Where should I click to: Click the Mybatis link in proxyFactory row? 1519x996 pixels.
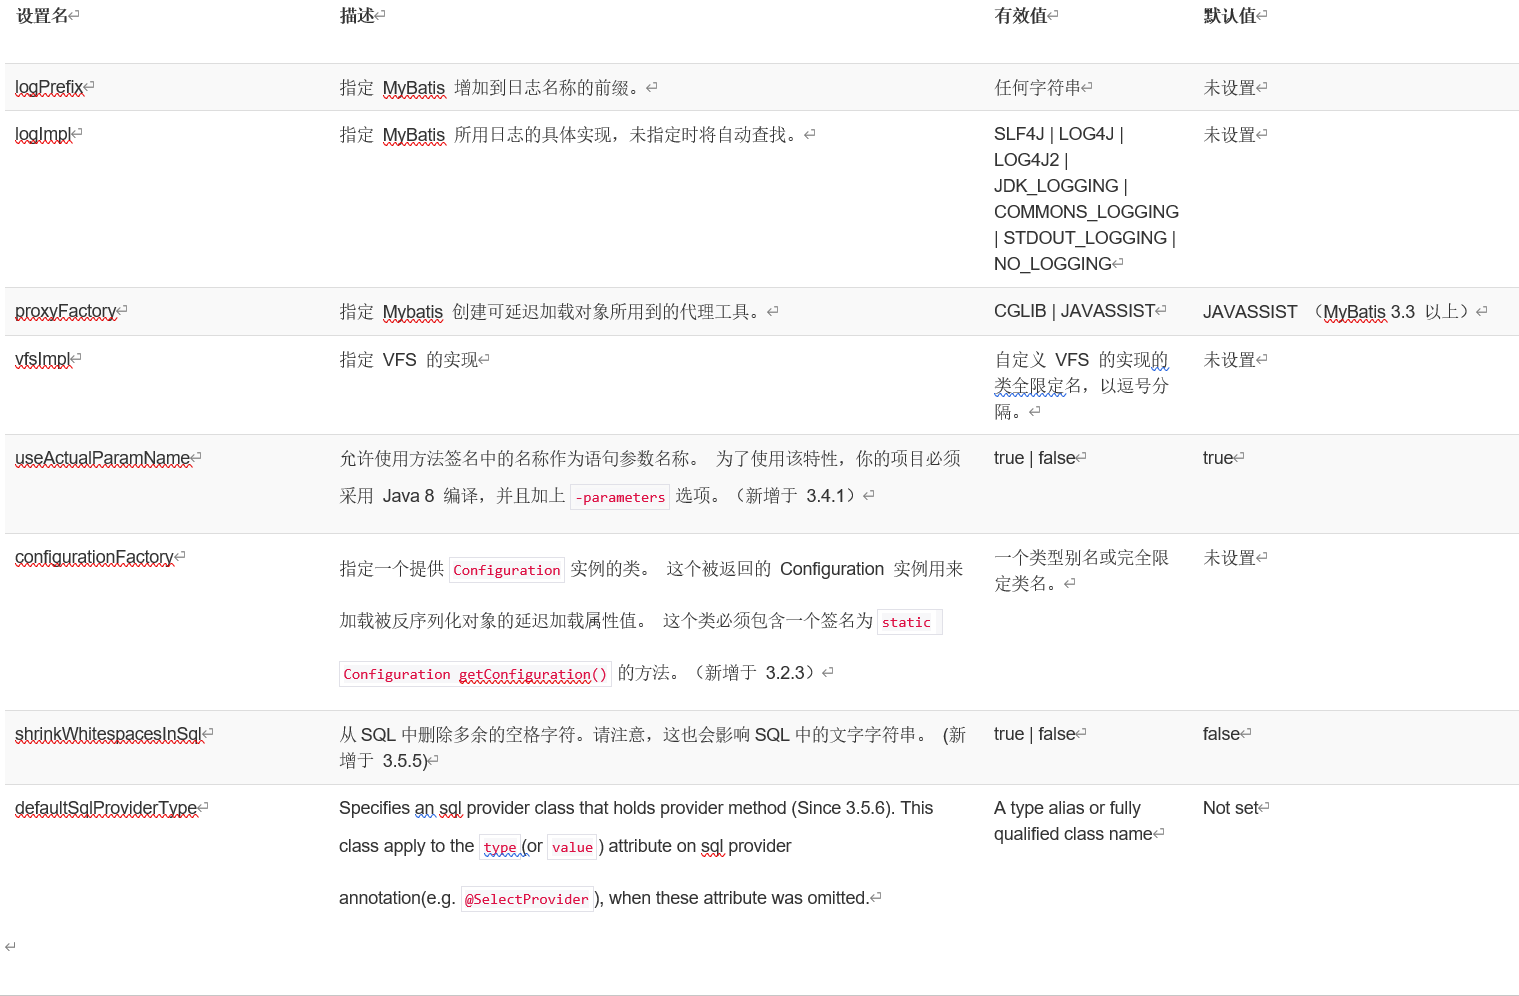(x=412, y=311)
